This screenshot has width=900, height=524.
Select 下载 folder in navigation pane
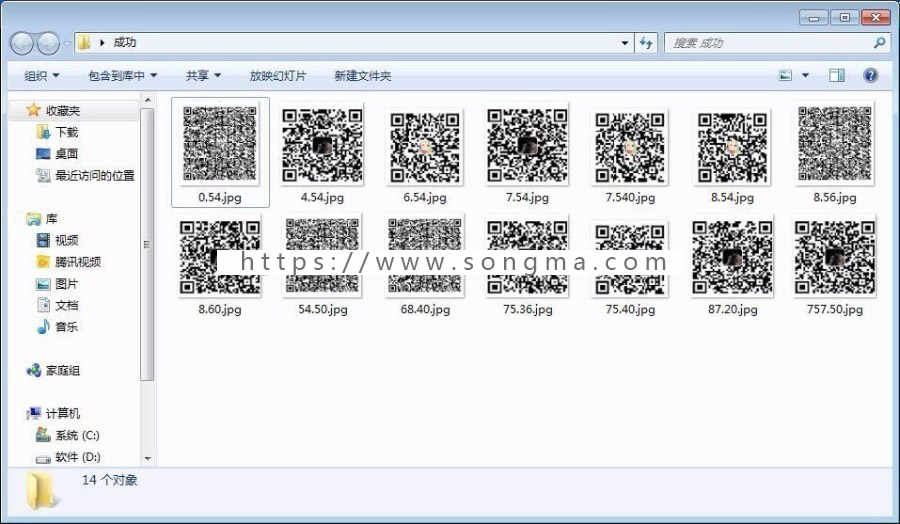tap(67, 132)
